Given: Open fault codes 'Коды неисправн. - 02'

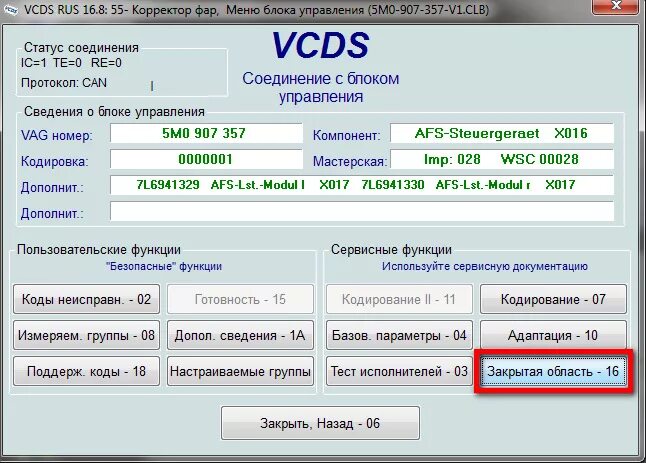Looking at the screenshot, I should (86, 299).
